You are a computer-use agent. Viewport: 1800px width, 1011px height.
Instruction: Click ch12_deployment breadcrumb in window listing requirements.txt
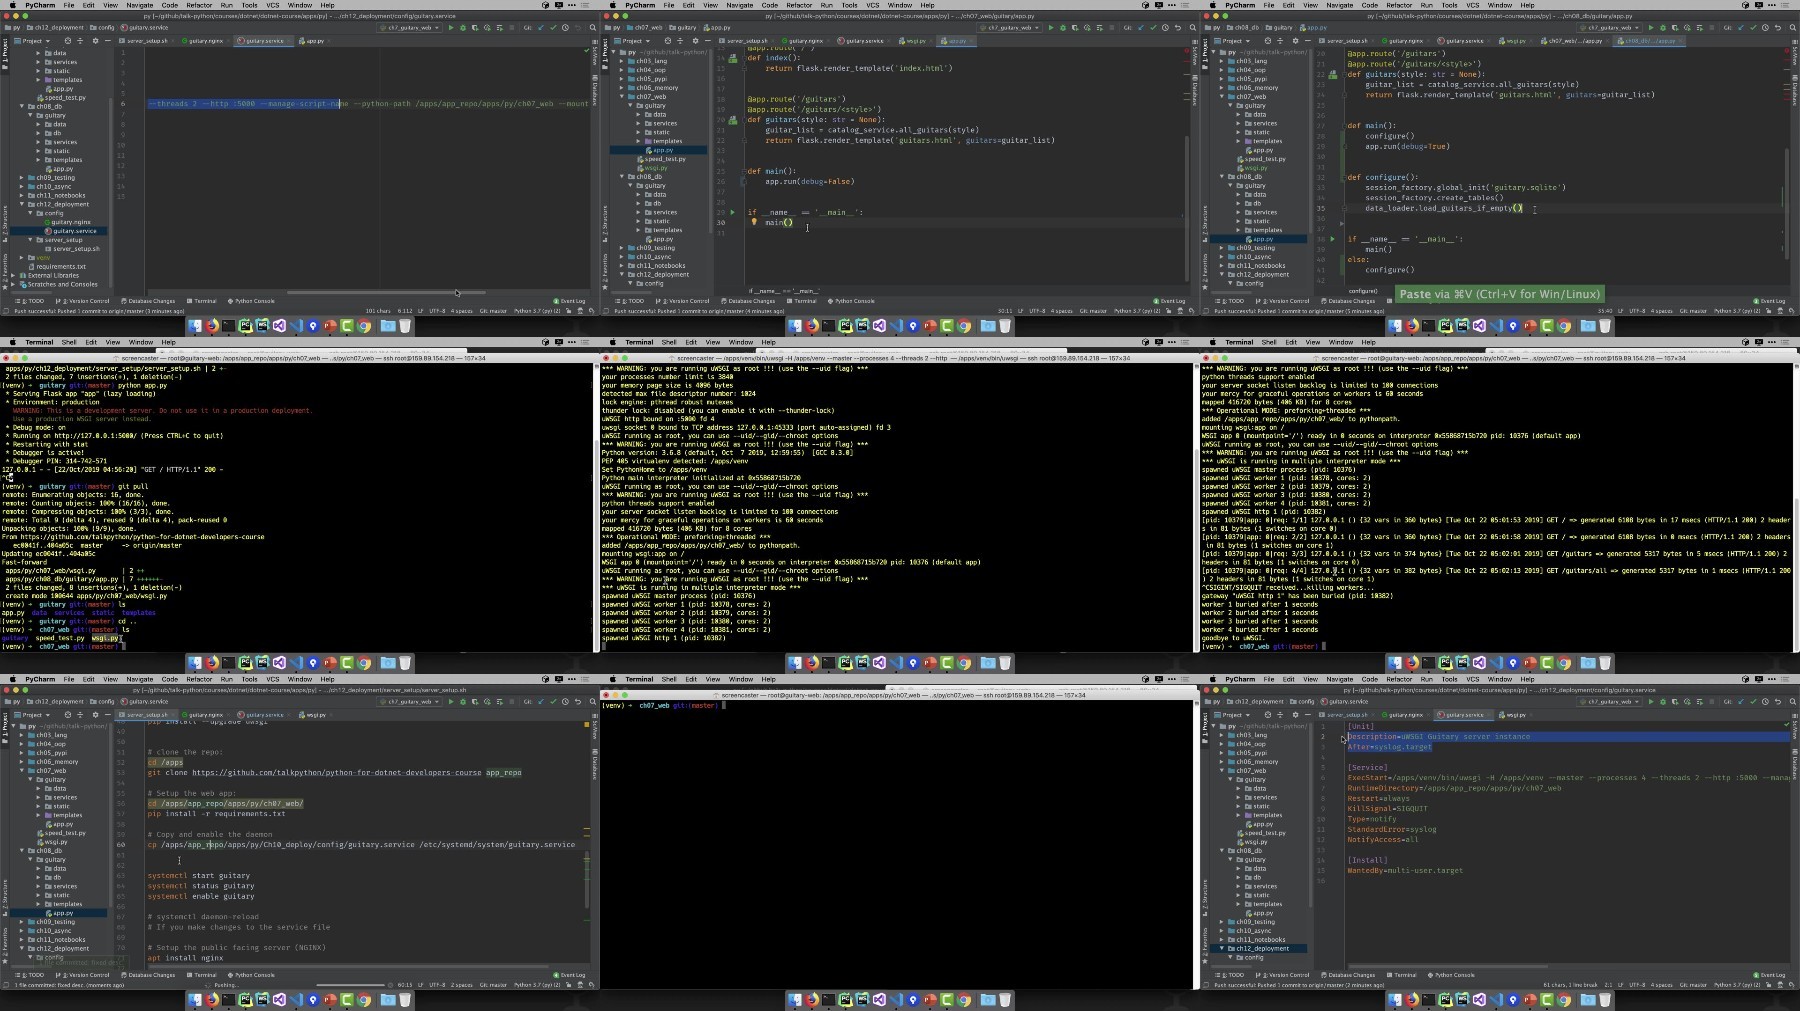click(55, 28)
